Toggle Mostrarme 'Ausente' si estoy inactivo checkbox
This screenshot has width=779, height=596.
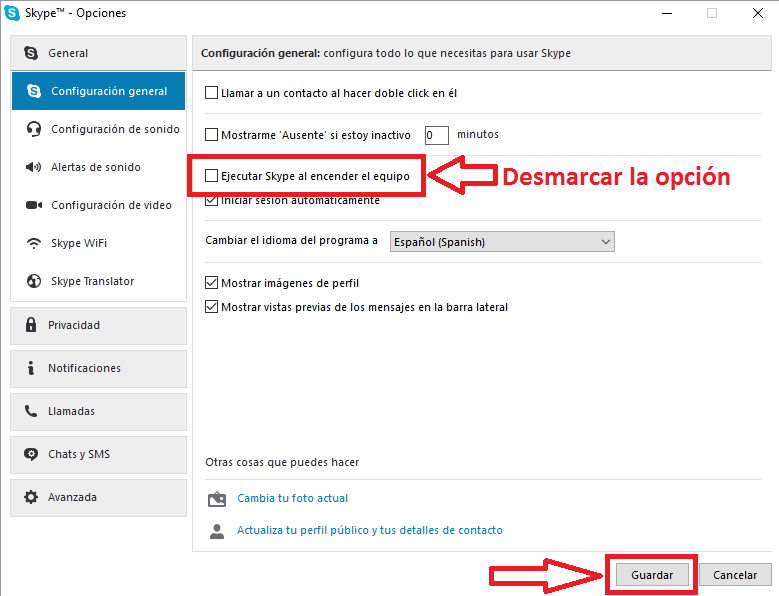[212, 135]
